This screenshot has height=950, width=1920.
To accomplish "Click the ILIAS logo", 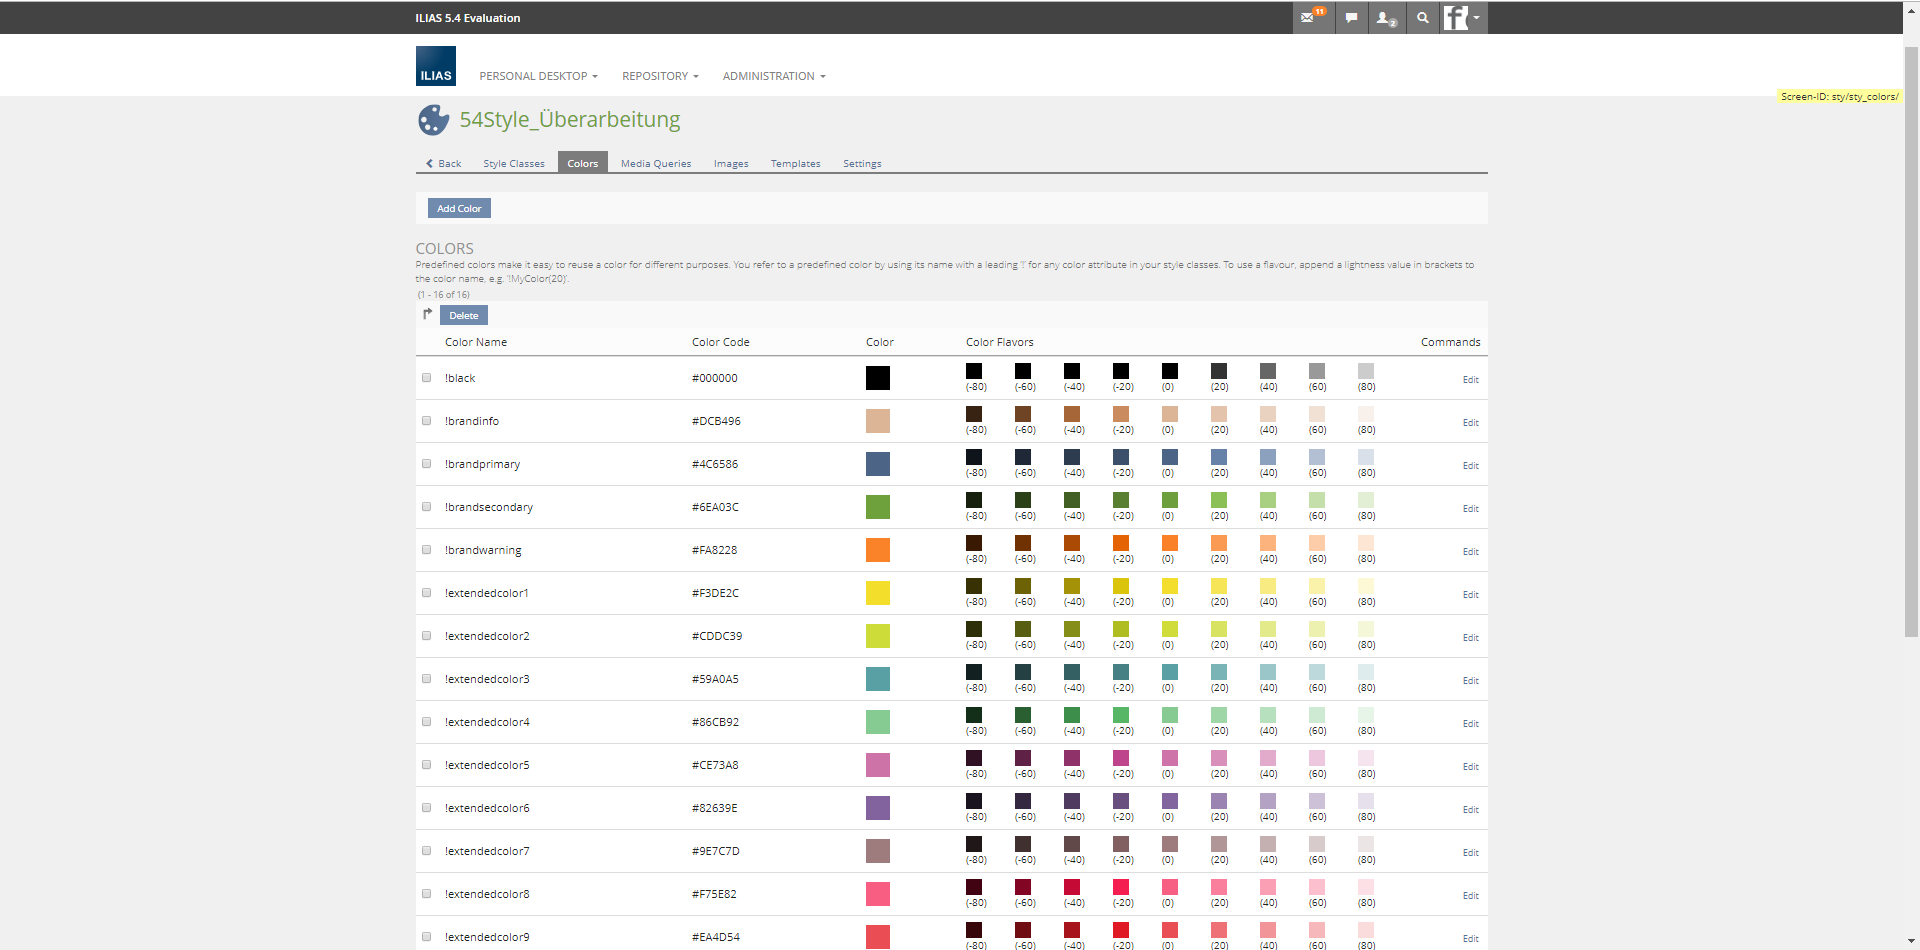I will point(435,66).
